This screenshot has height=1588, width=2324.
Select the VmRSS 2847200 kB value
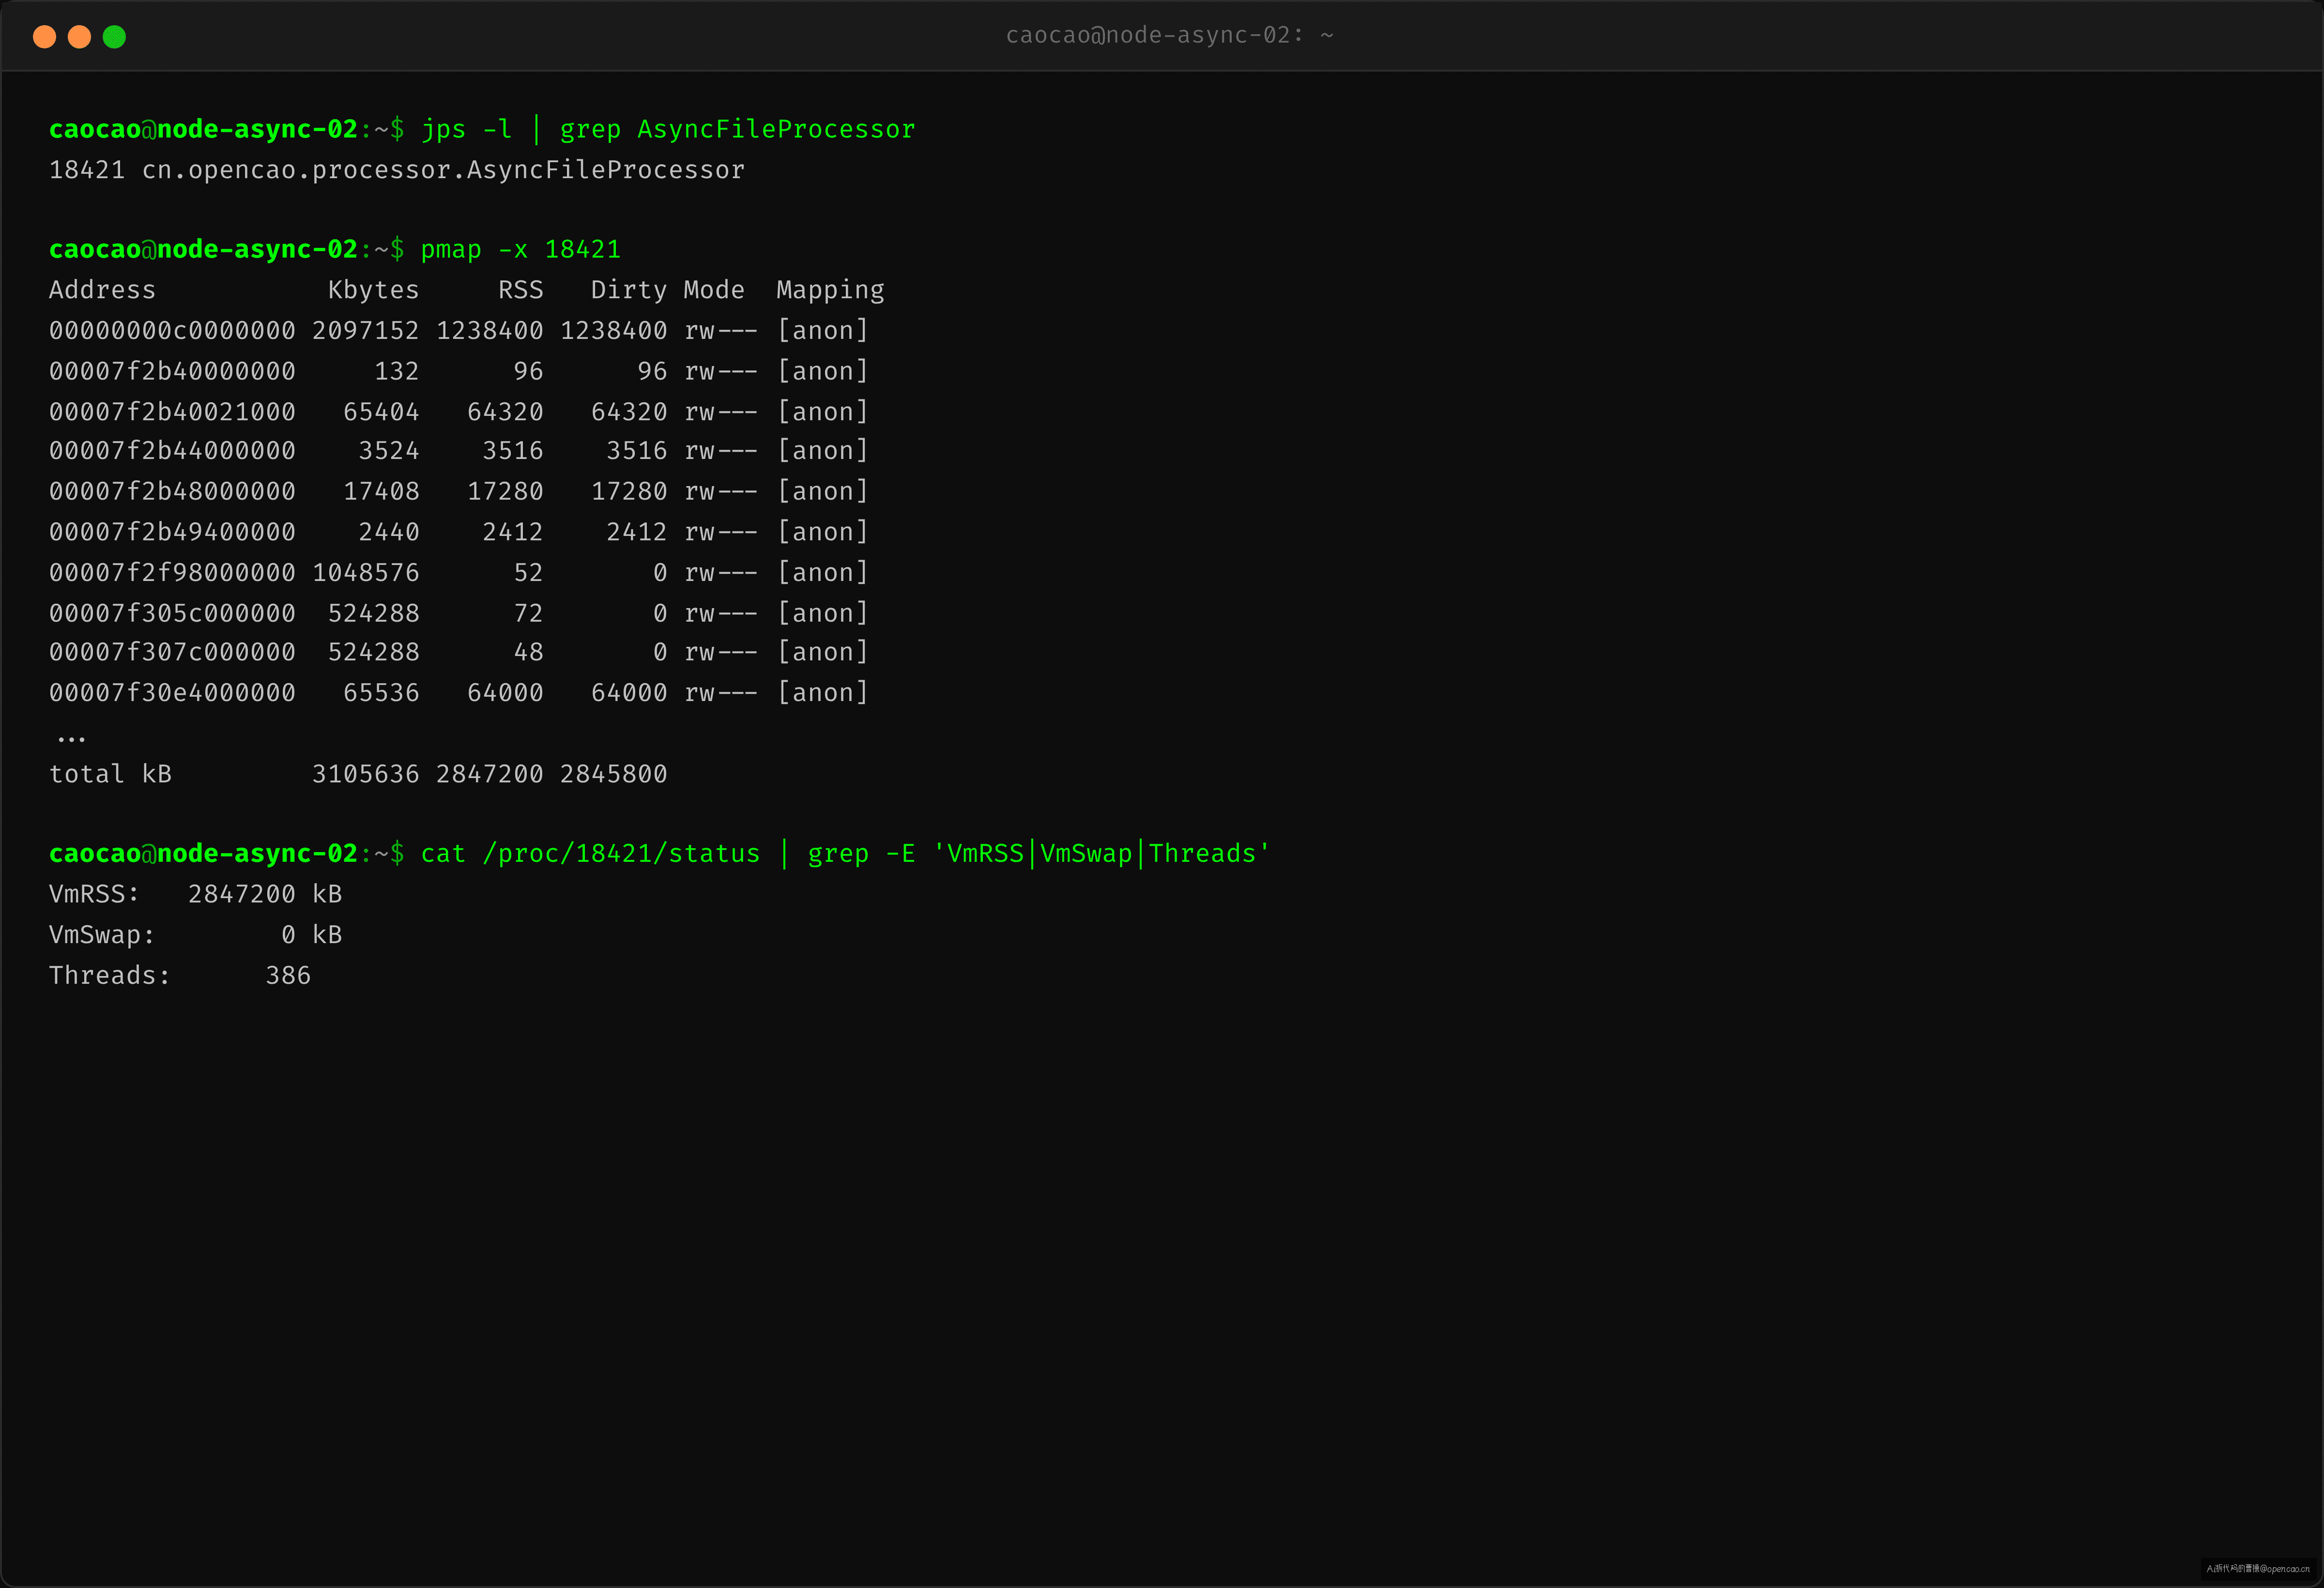[265, 894]
